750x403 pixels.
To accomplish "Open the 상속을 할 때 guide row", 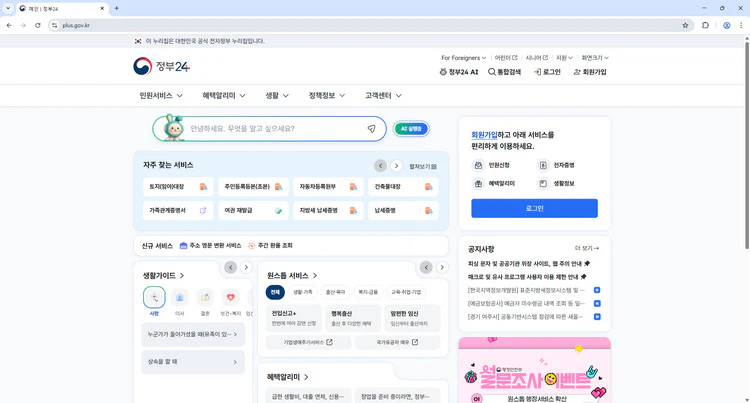I will point(193,362).
